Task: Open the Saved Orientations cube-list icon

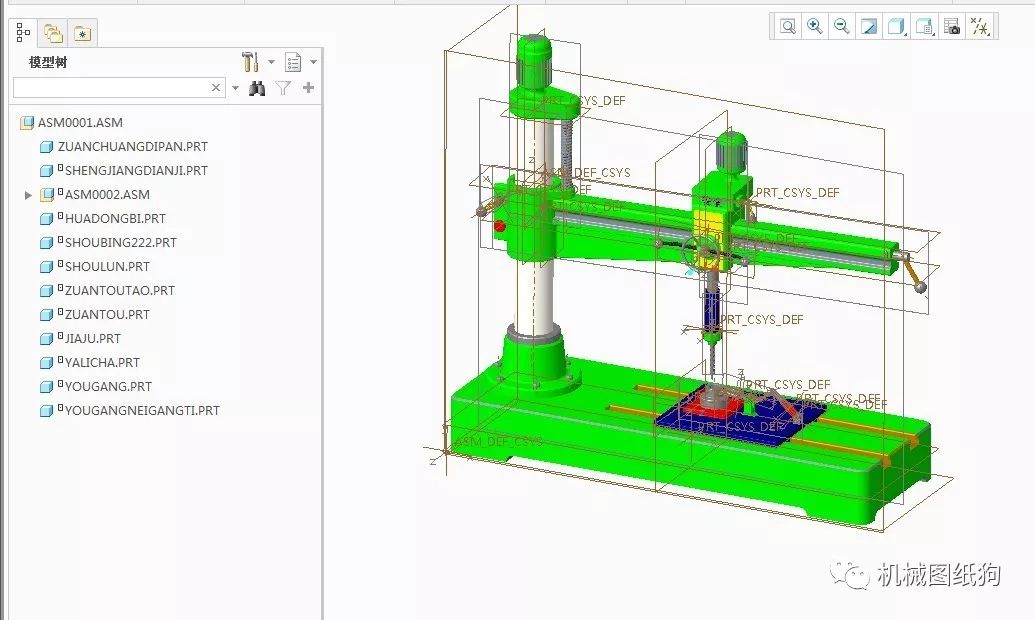Action: click(x=924, y=26)
